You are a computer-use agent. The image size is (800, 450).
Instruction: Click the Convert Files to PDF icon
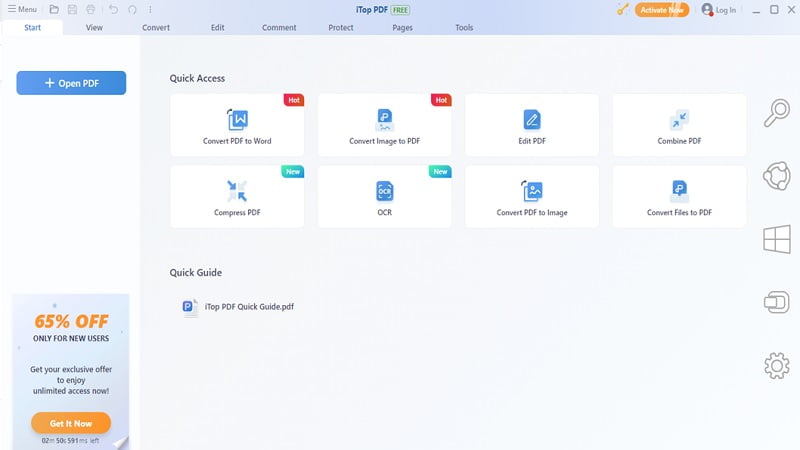[679, 191]
